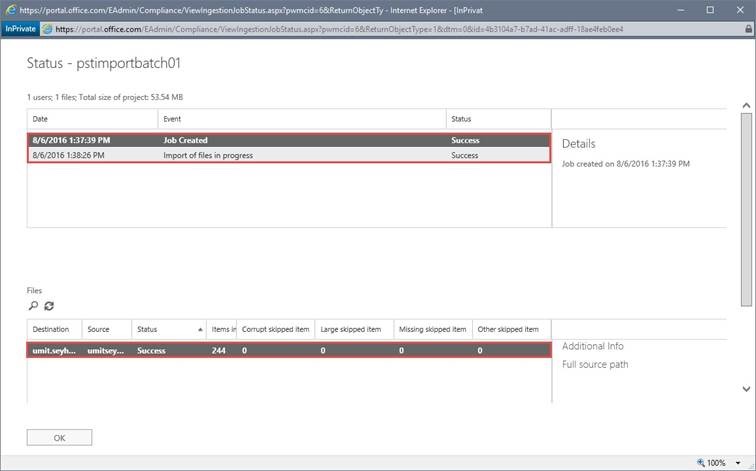The image size is (756, 471).
Task: Select the Job Created event row
Action: pos(289,140)
